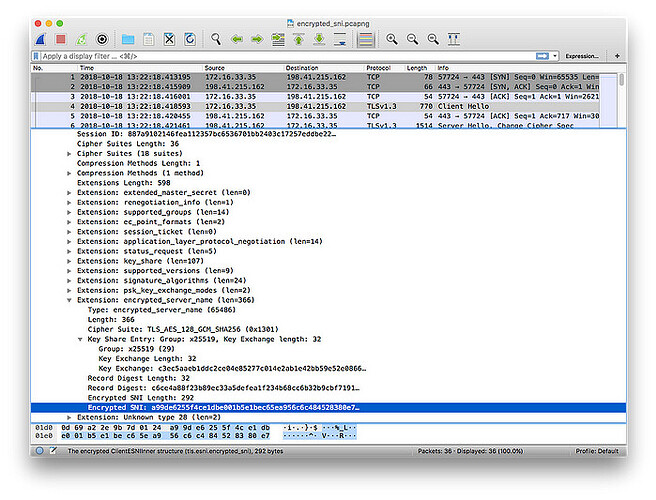Click the green restart capture icon
Image resolution: width=656 pixels, height=500 pixels.
coord(81,39)
